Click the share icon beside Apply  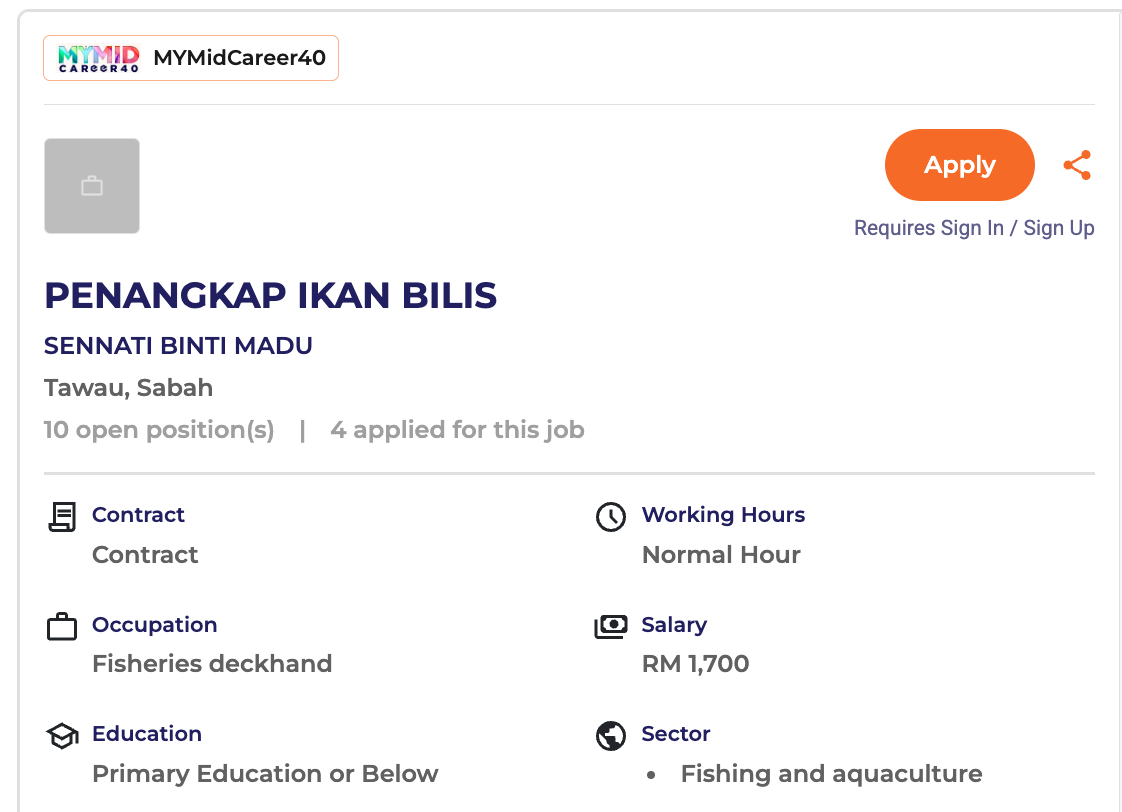pyautogui.click(x=1077, y=166)
